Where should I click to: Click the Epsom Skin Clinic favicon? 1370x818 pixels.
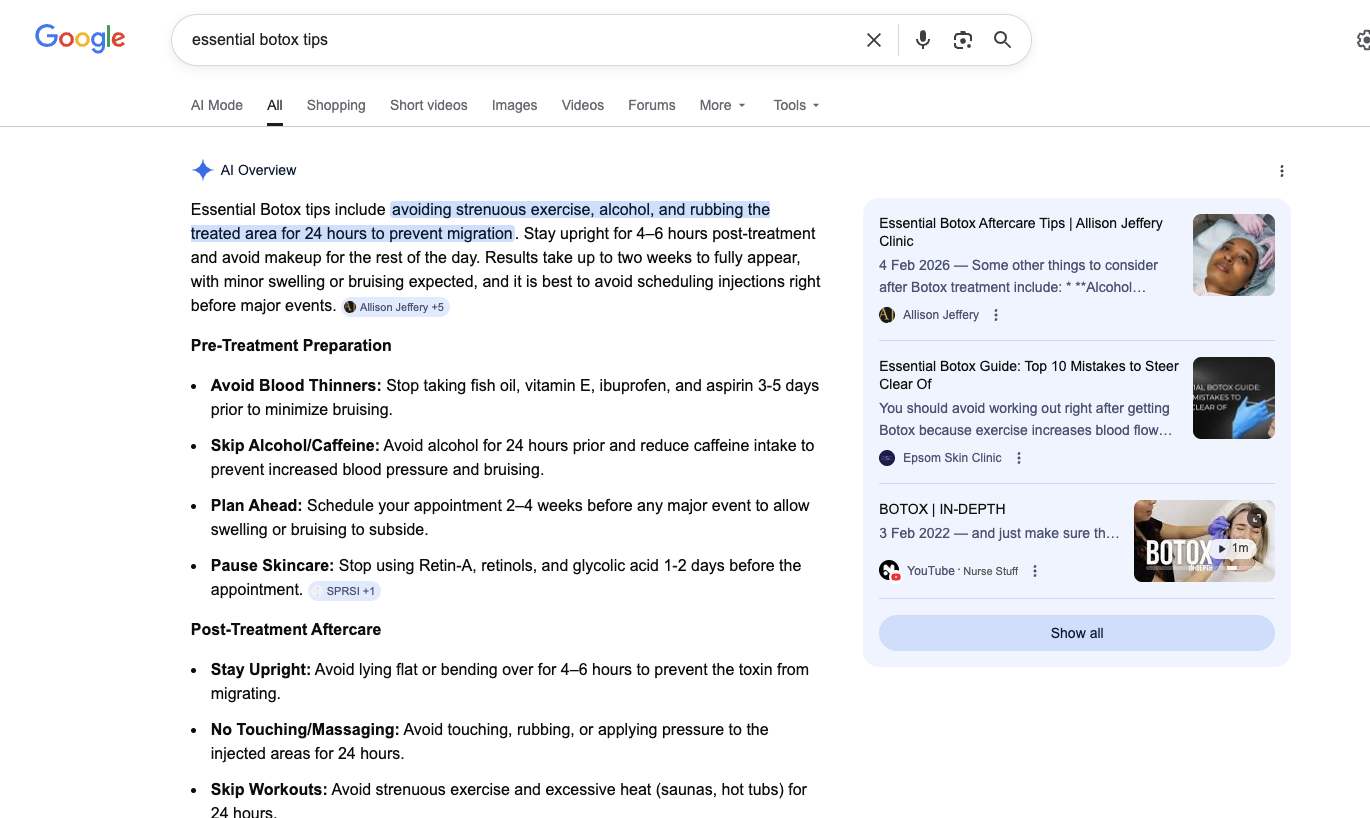click(x=887, y=458)
